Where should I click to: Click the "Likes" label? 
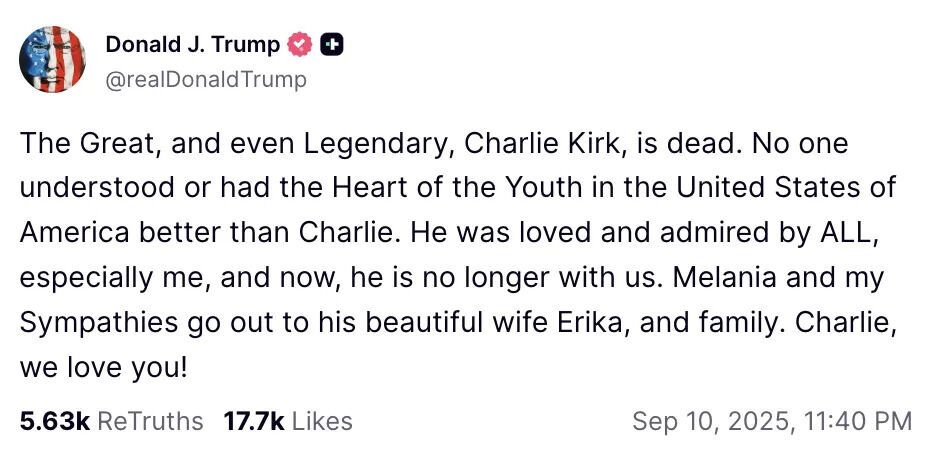coord(322,421)
